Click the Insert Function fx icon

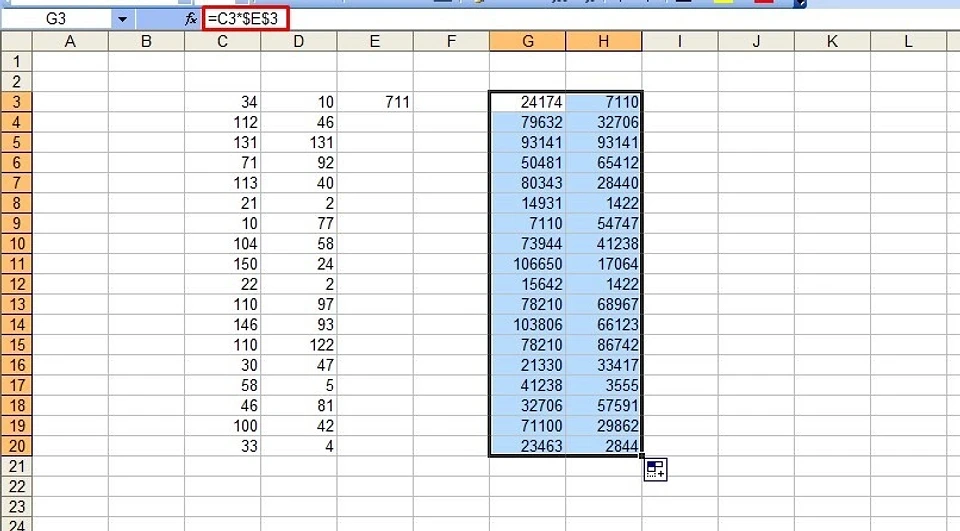(x=191, y=19)
